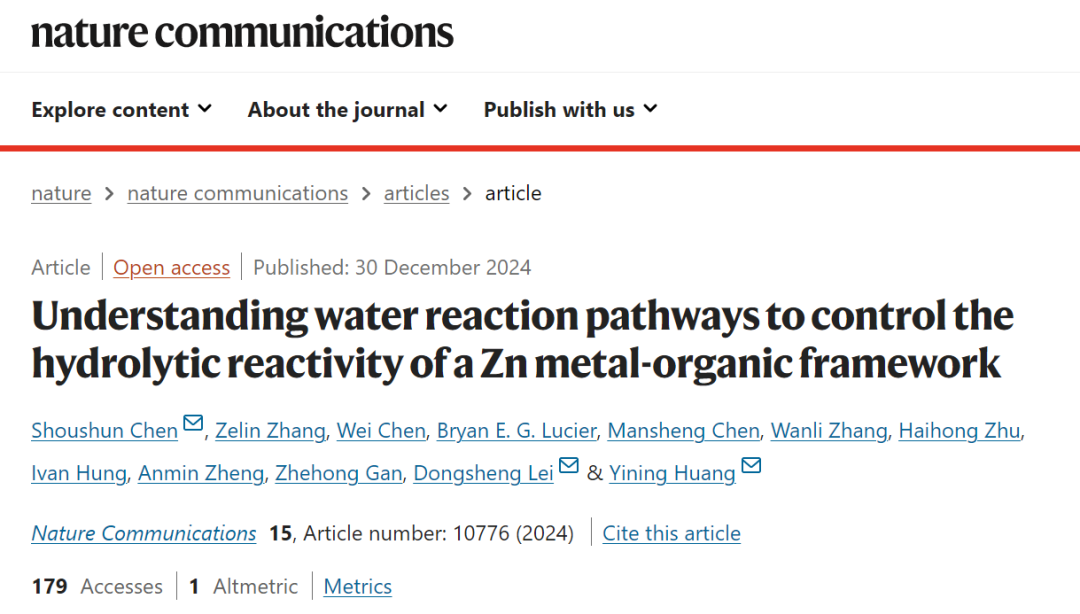Image resolution: width=1080 pixels, height=614 pixels.
Task: Open author Haihong Zhu details
Action: (959, 431)
